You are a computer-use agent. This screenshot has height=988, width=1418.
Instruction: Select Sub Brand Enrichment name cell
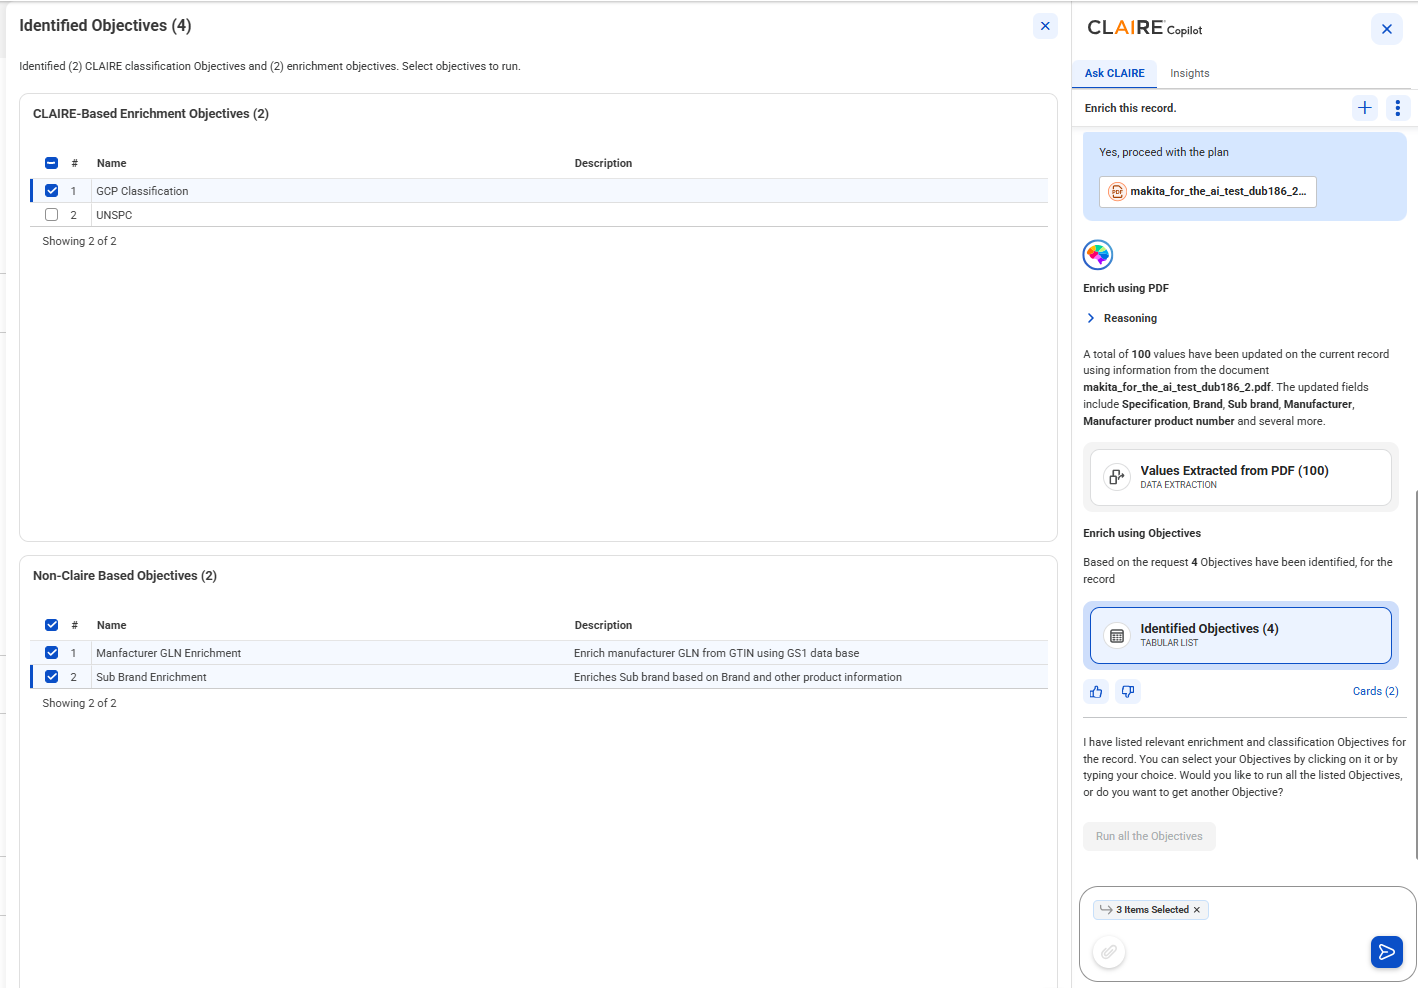pos(151,677)
